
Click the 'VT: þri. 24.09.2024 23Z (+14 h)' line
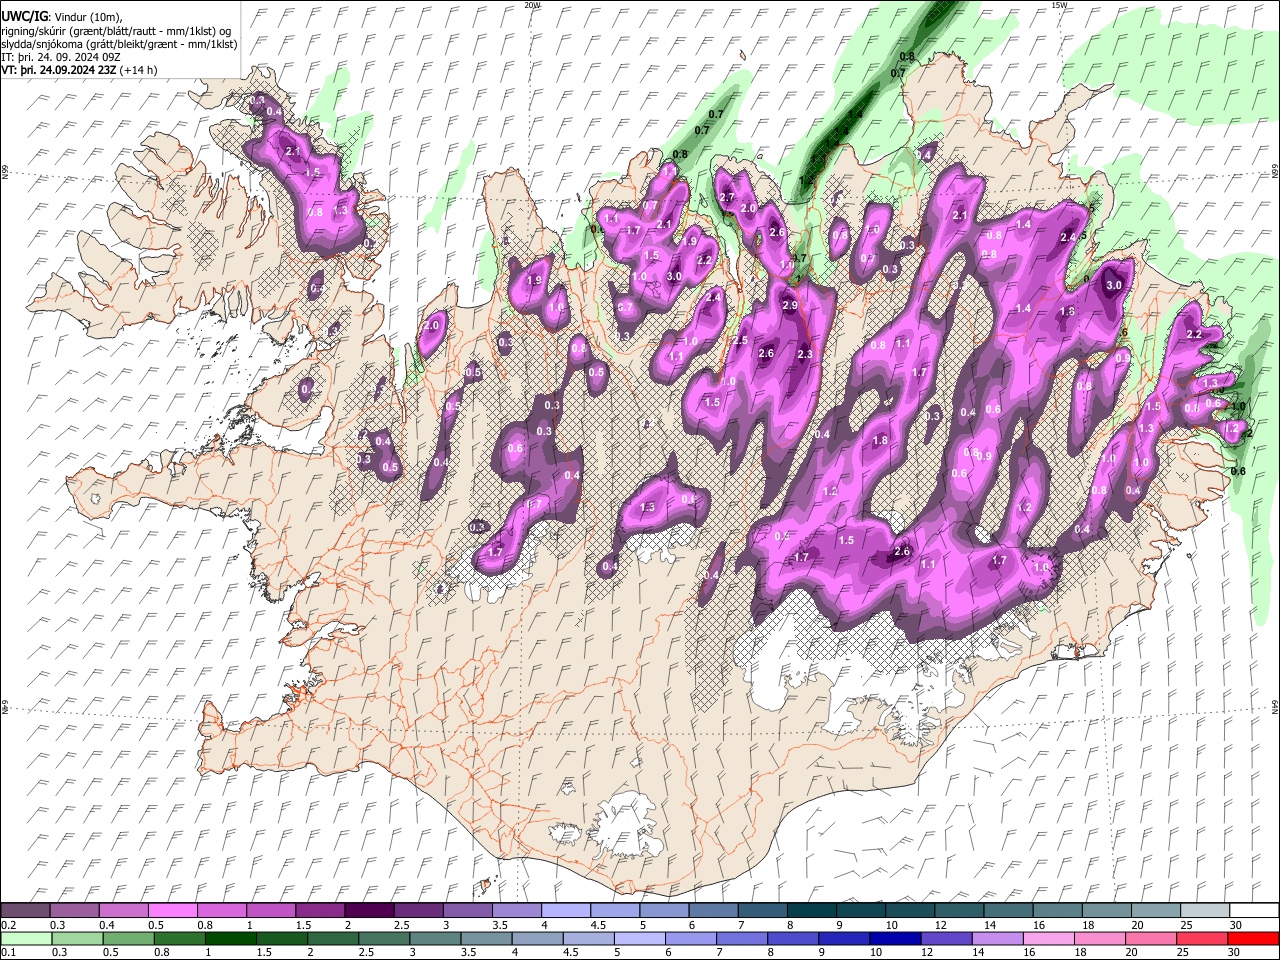pyautogui.click(x=79, y=70)
